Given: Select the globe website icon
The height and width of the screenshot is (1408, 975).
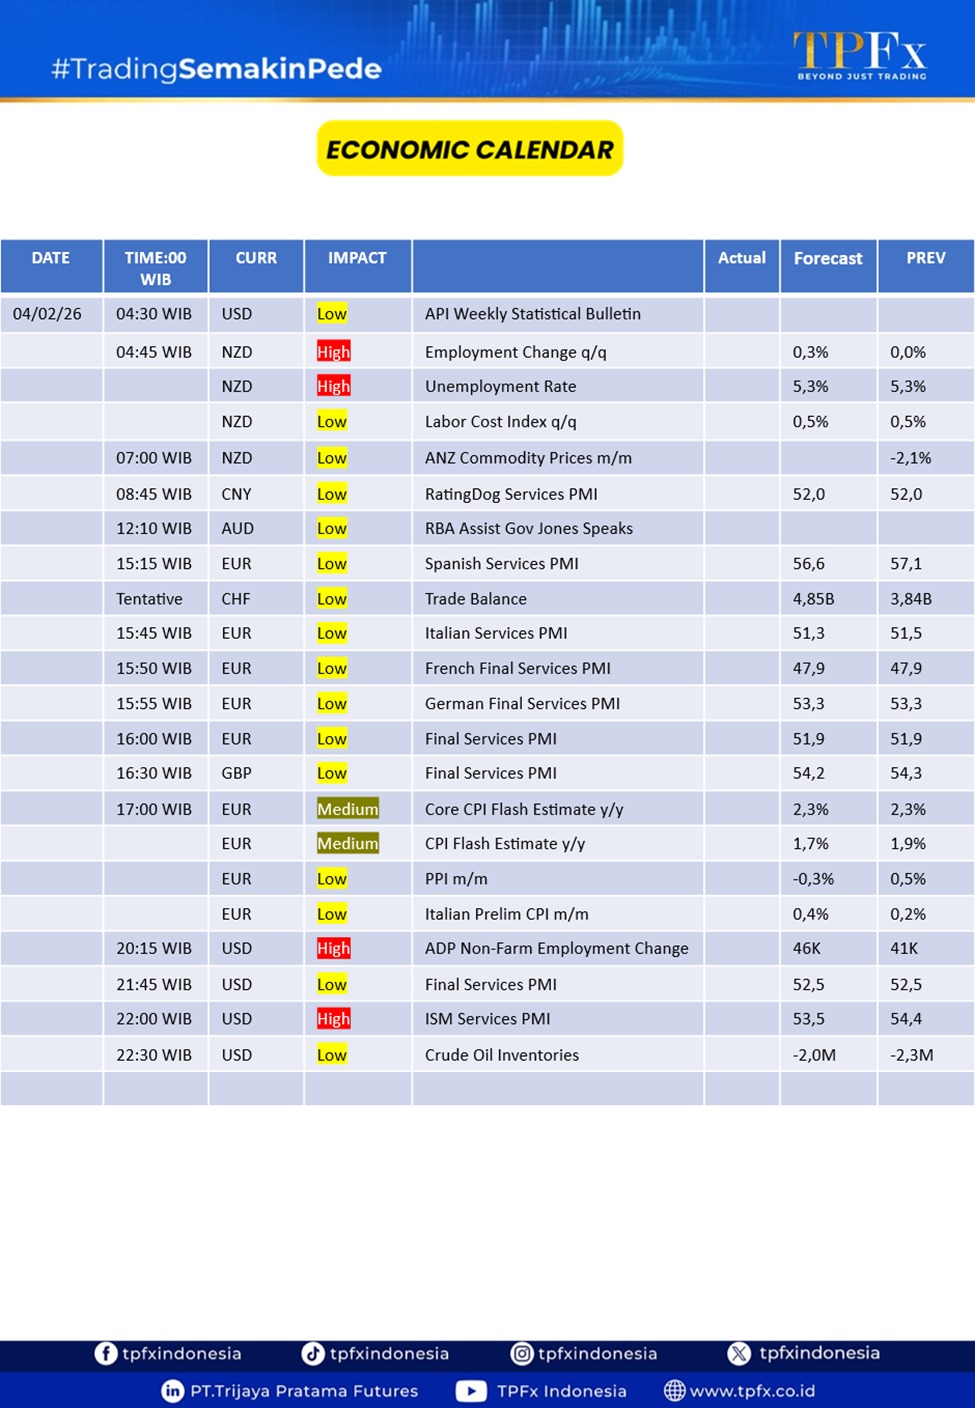Looking at the screenshot, I should click(x=675, y=1391).
